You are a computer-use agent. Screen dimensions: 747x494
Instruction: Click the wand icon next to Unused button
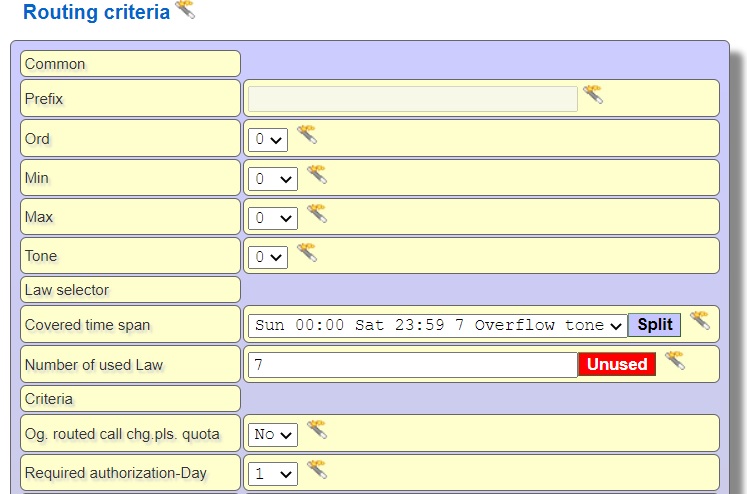[x=675, y=360]
